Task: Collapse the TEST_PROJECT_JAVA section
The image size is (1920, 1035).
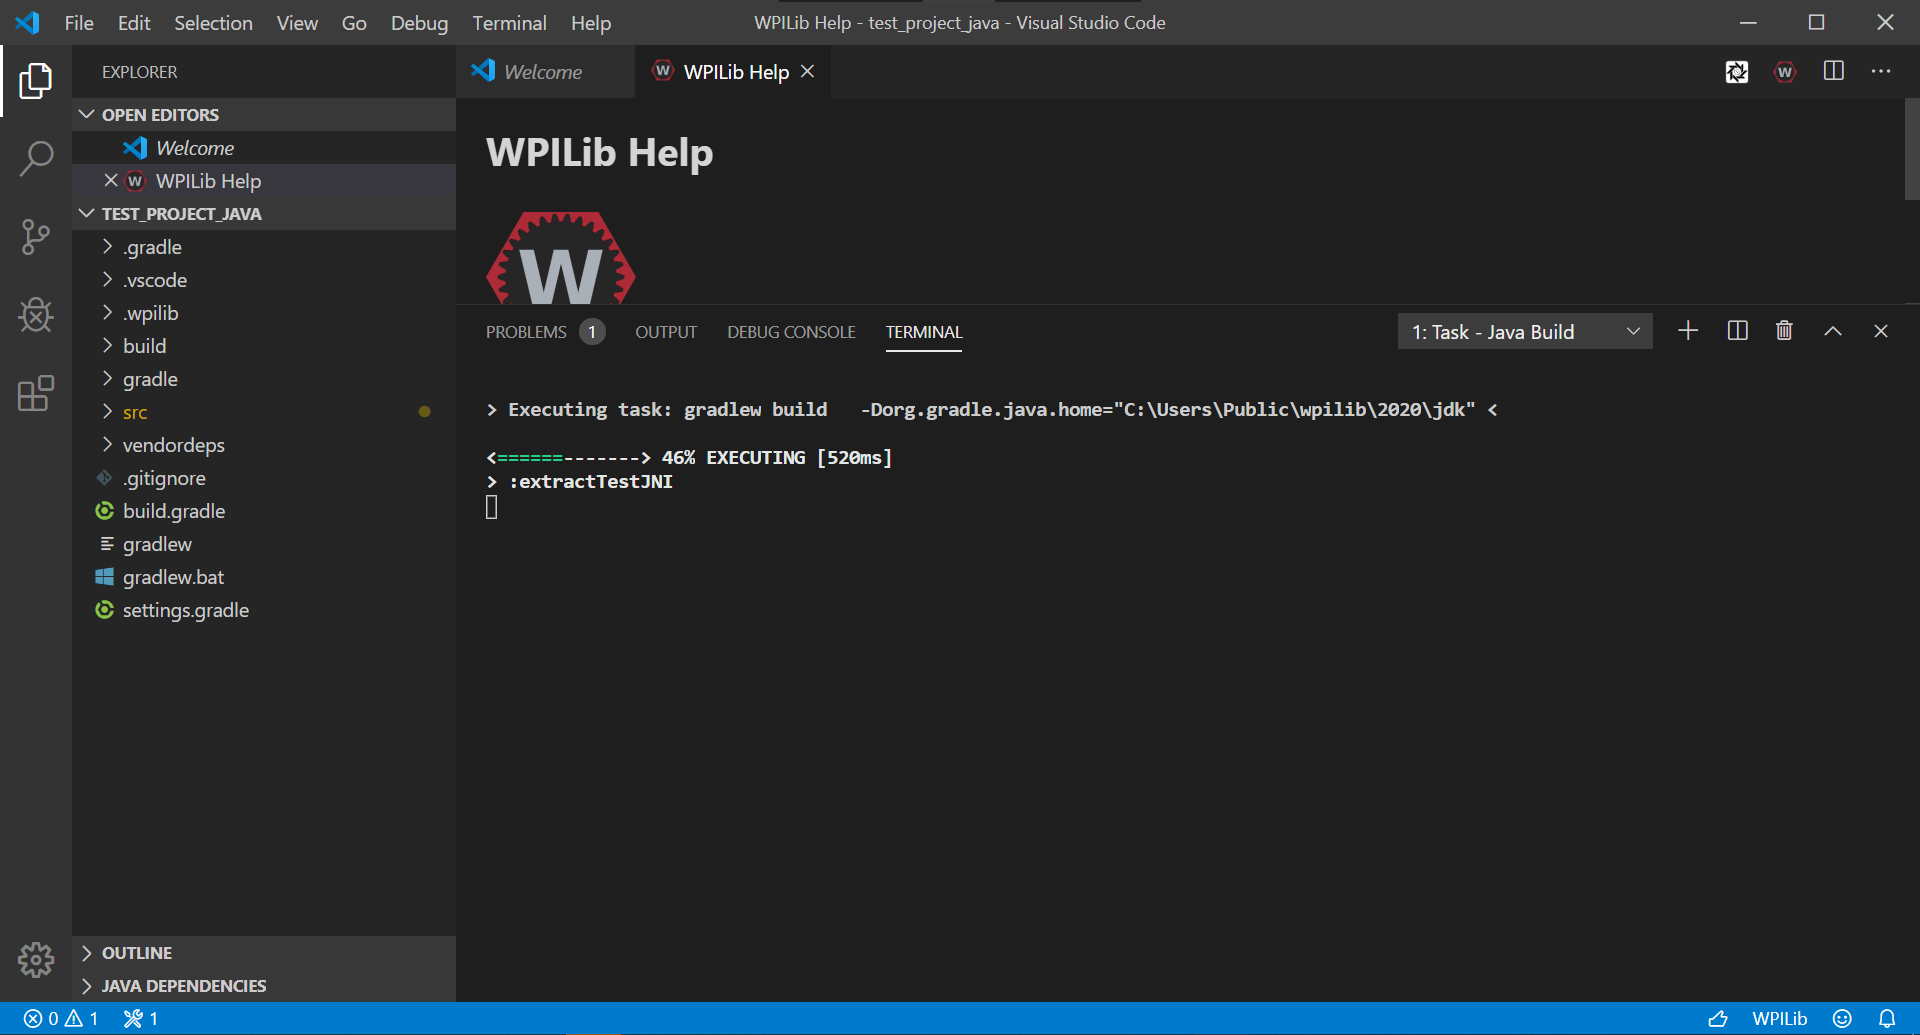Action: pyautogui.click(x=264, y=214)
